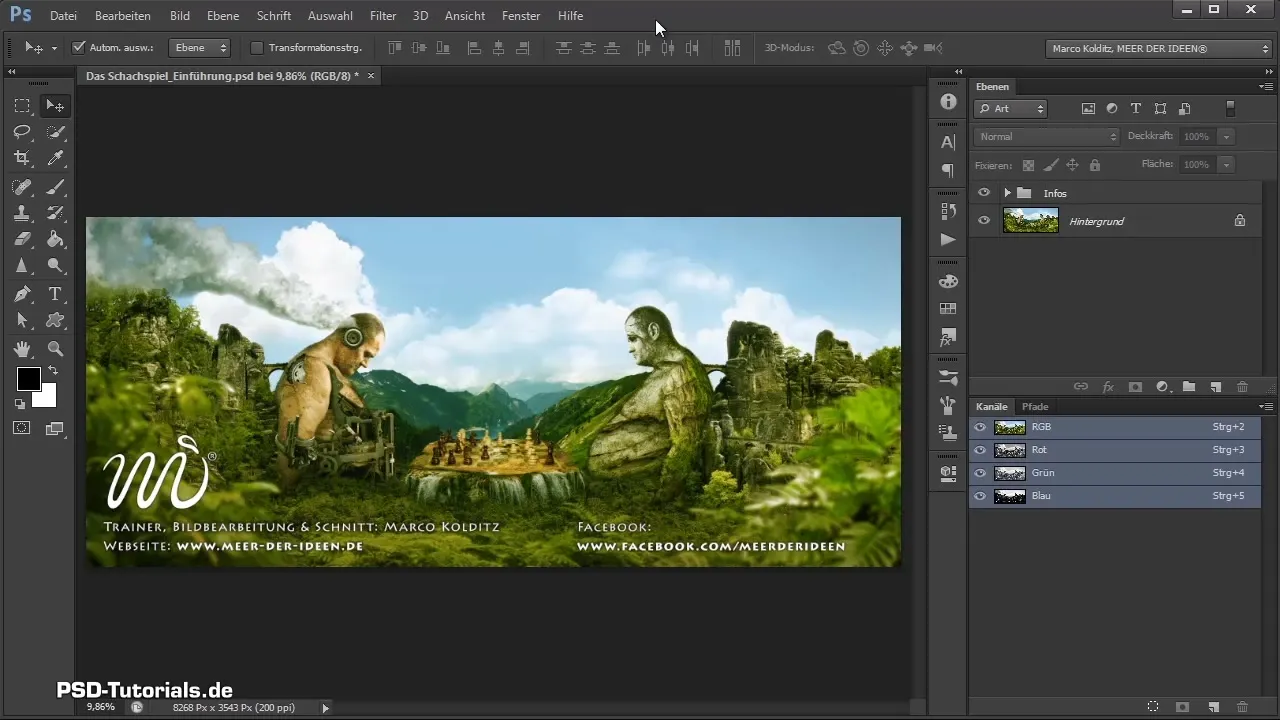Select the Zoom tool in toolbox
1280x720 pixels.
click(x=56, y=349)
